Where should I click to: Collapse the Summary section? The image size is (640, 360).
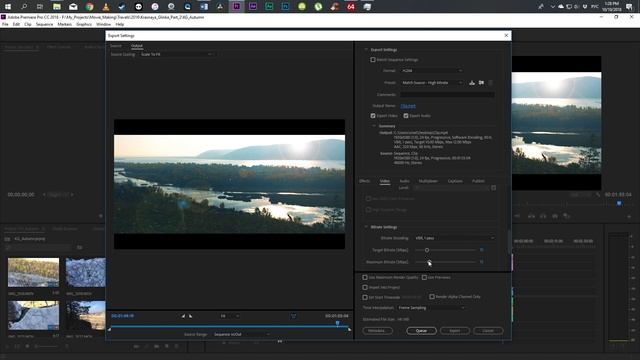(x=374, y=126)
